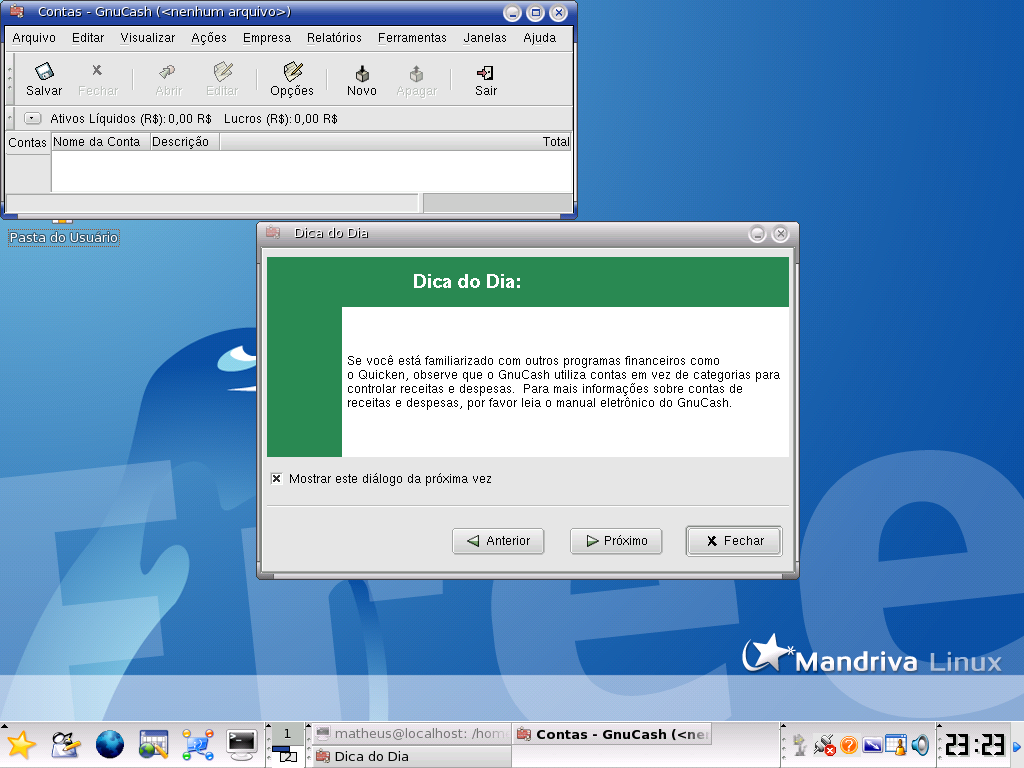Launch the penguin writing app in panel
1024x768 pixels.
pos(66,745)
